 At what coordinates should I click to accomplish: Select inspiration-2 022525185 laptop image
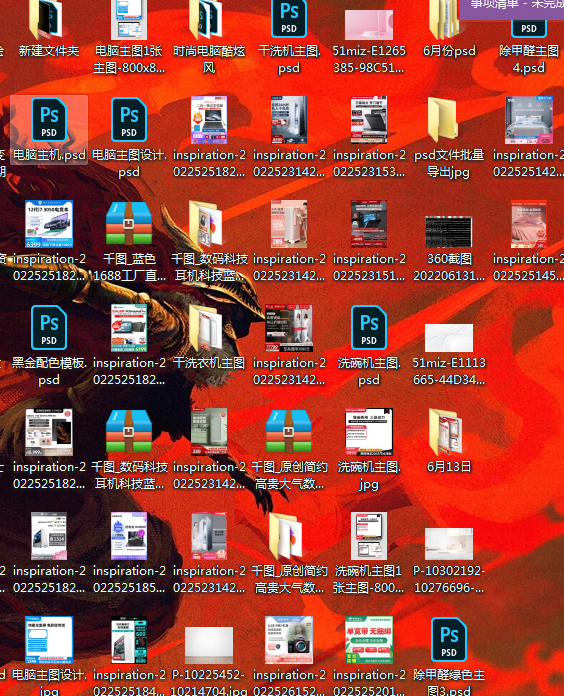pos(129,535)
